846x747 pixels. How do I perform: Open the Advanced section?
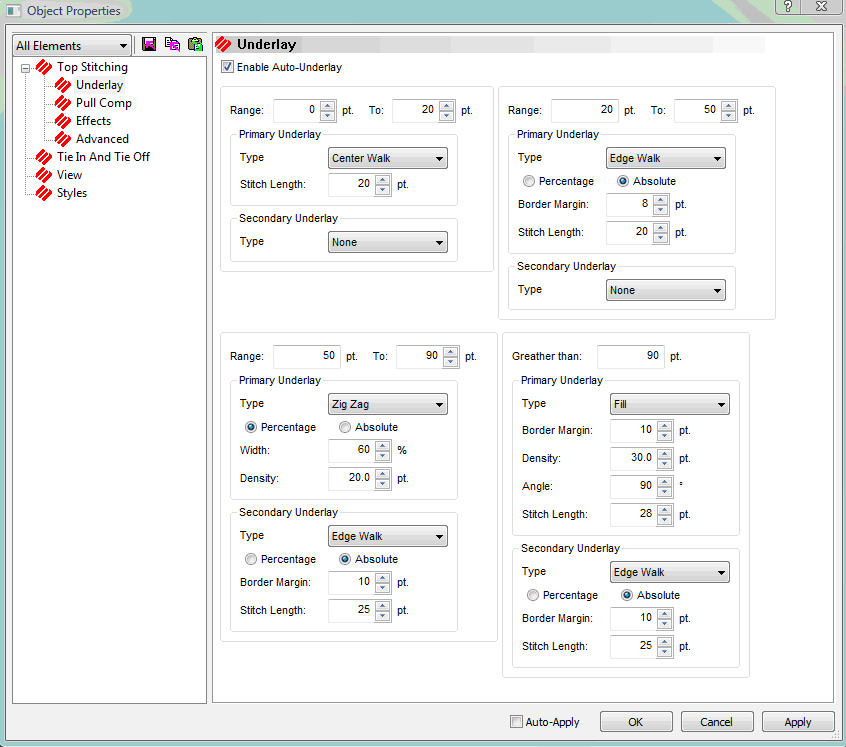[x=102, y=139]
